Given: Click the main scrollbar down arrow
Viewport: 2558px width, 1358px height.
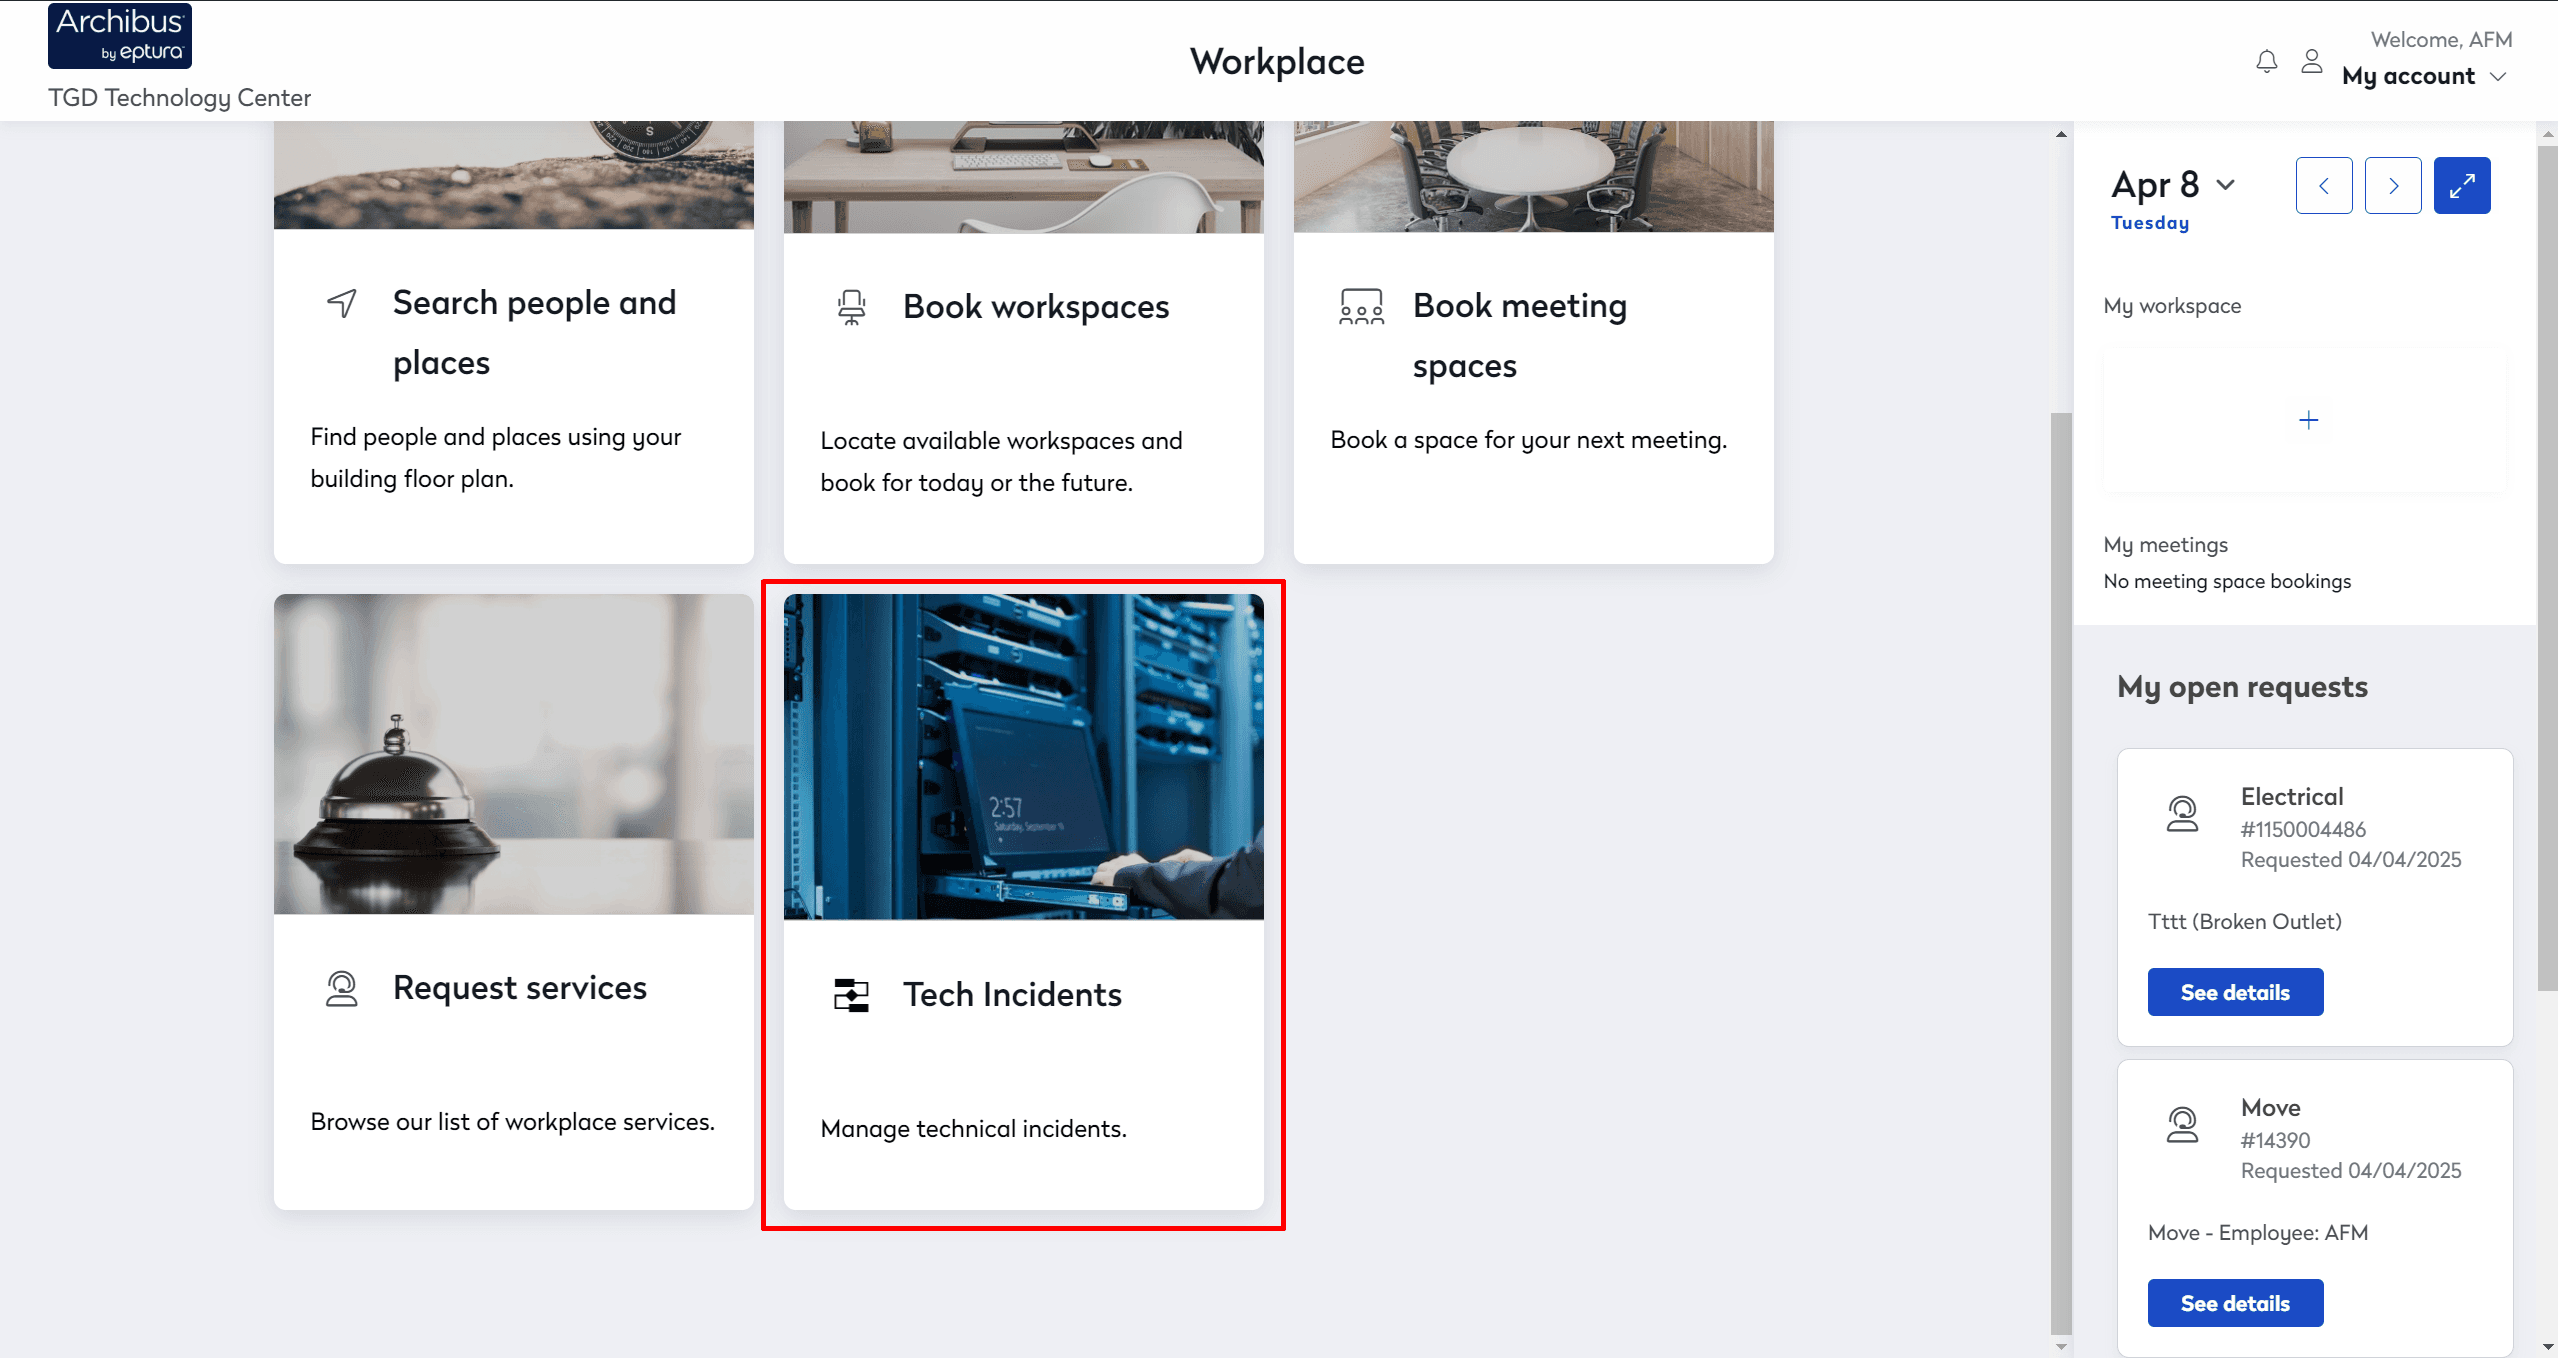Looking at the screenshot, I should (2061, 1346).
